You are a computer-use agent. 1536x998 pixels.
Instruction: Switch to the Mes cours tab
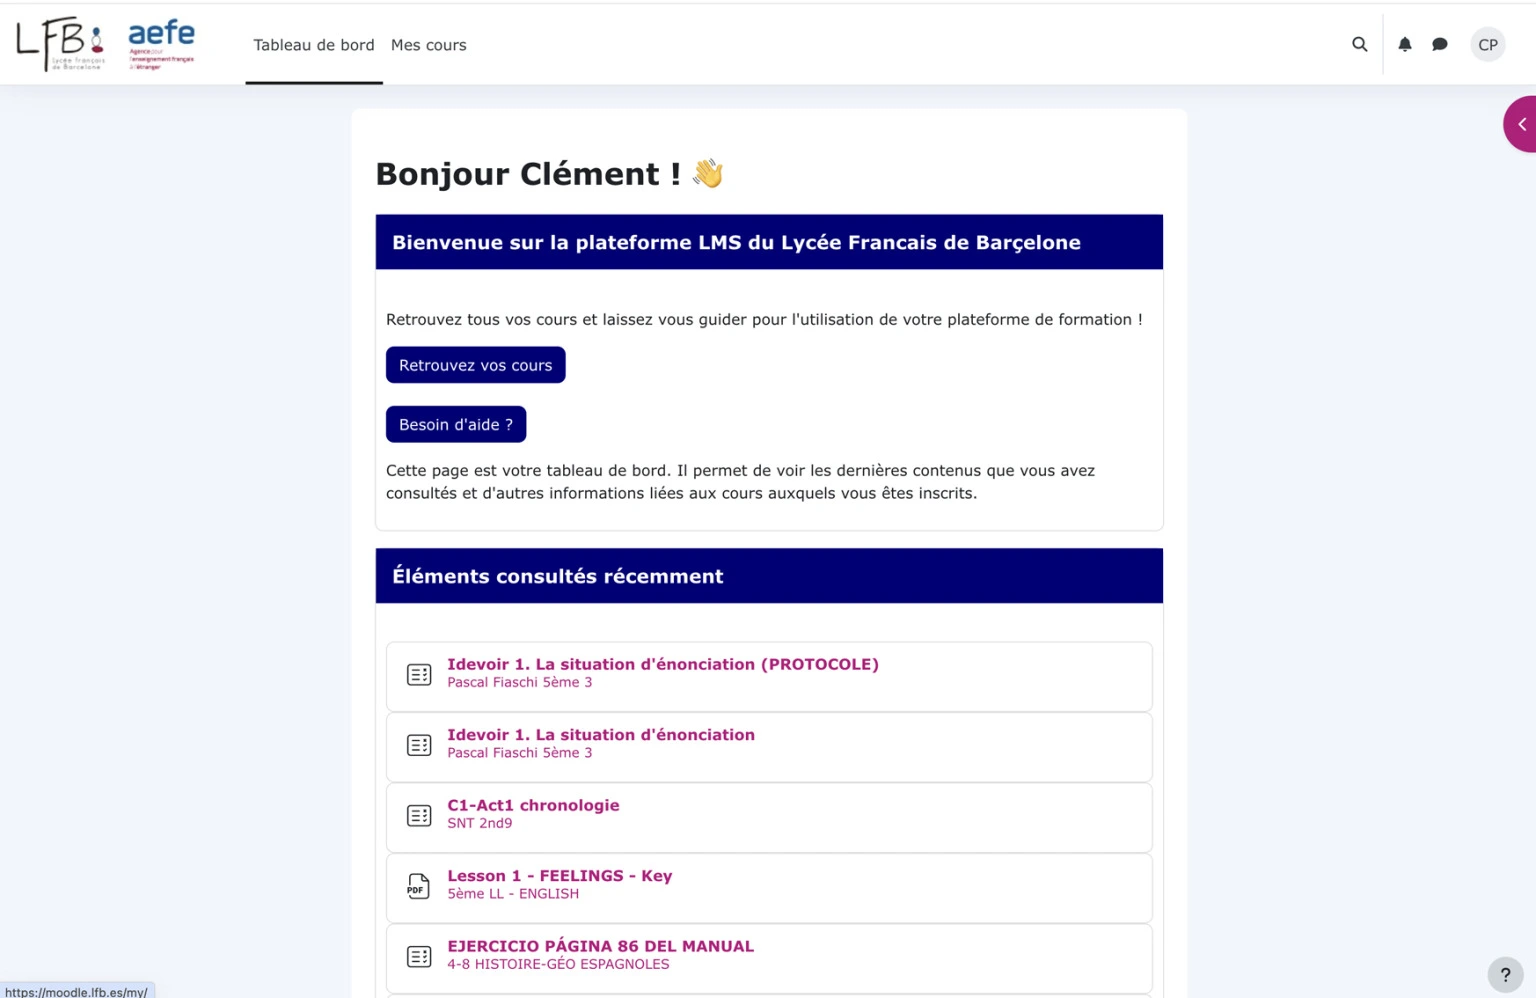[428, 45]
